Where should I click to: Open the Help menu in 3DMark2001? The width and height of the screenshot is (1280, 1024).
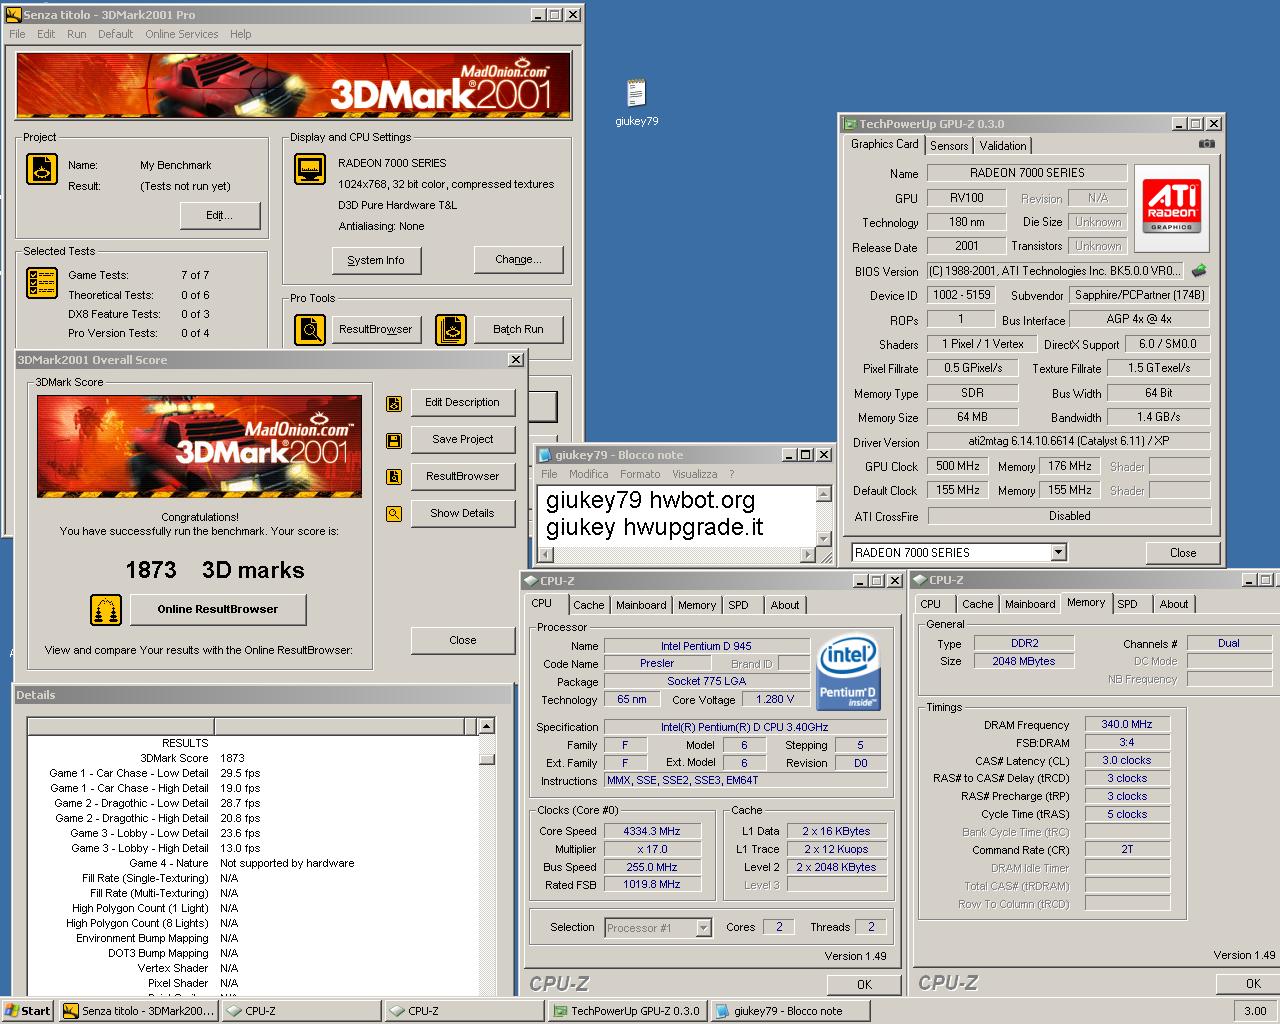click(x=240, y=34)
